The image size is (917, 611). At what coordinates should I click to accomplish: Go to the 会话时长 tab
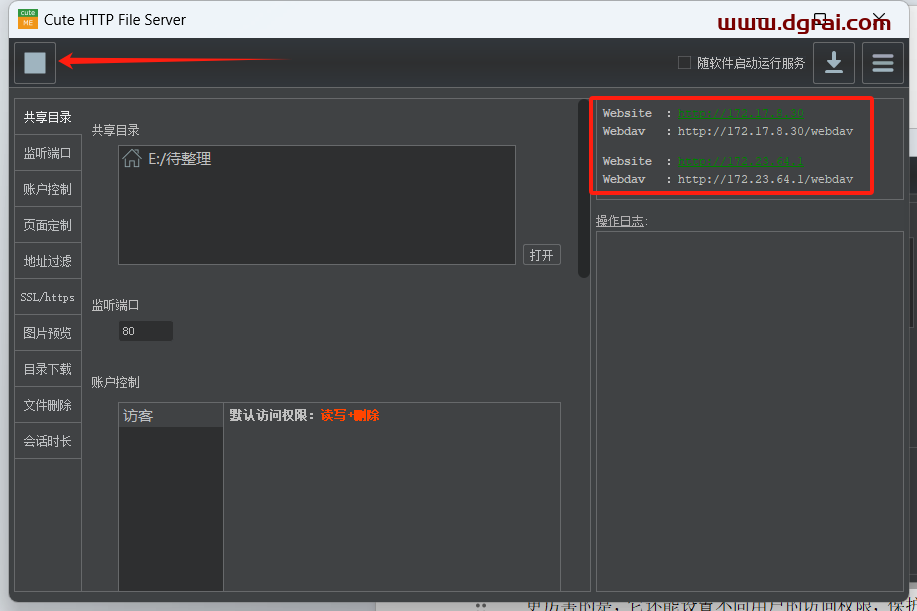(x=47, y=441)
